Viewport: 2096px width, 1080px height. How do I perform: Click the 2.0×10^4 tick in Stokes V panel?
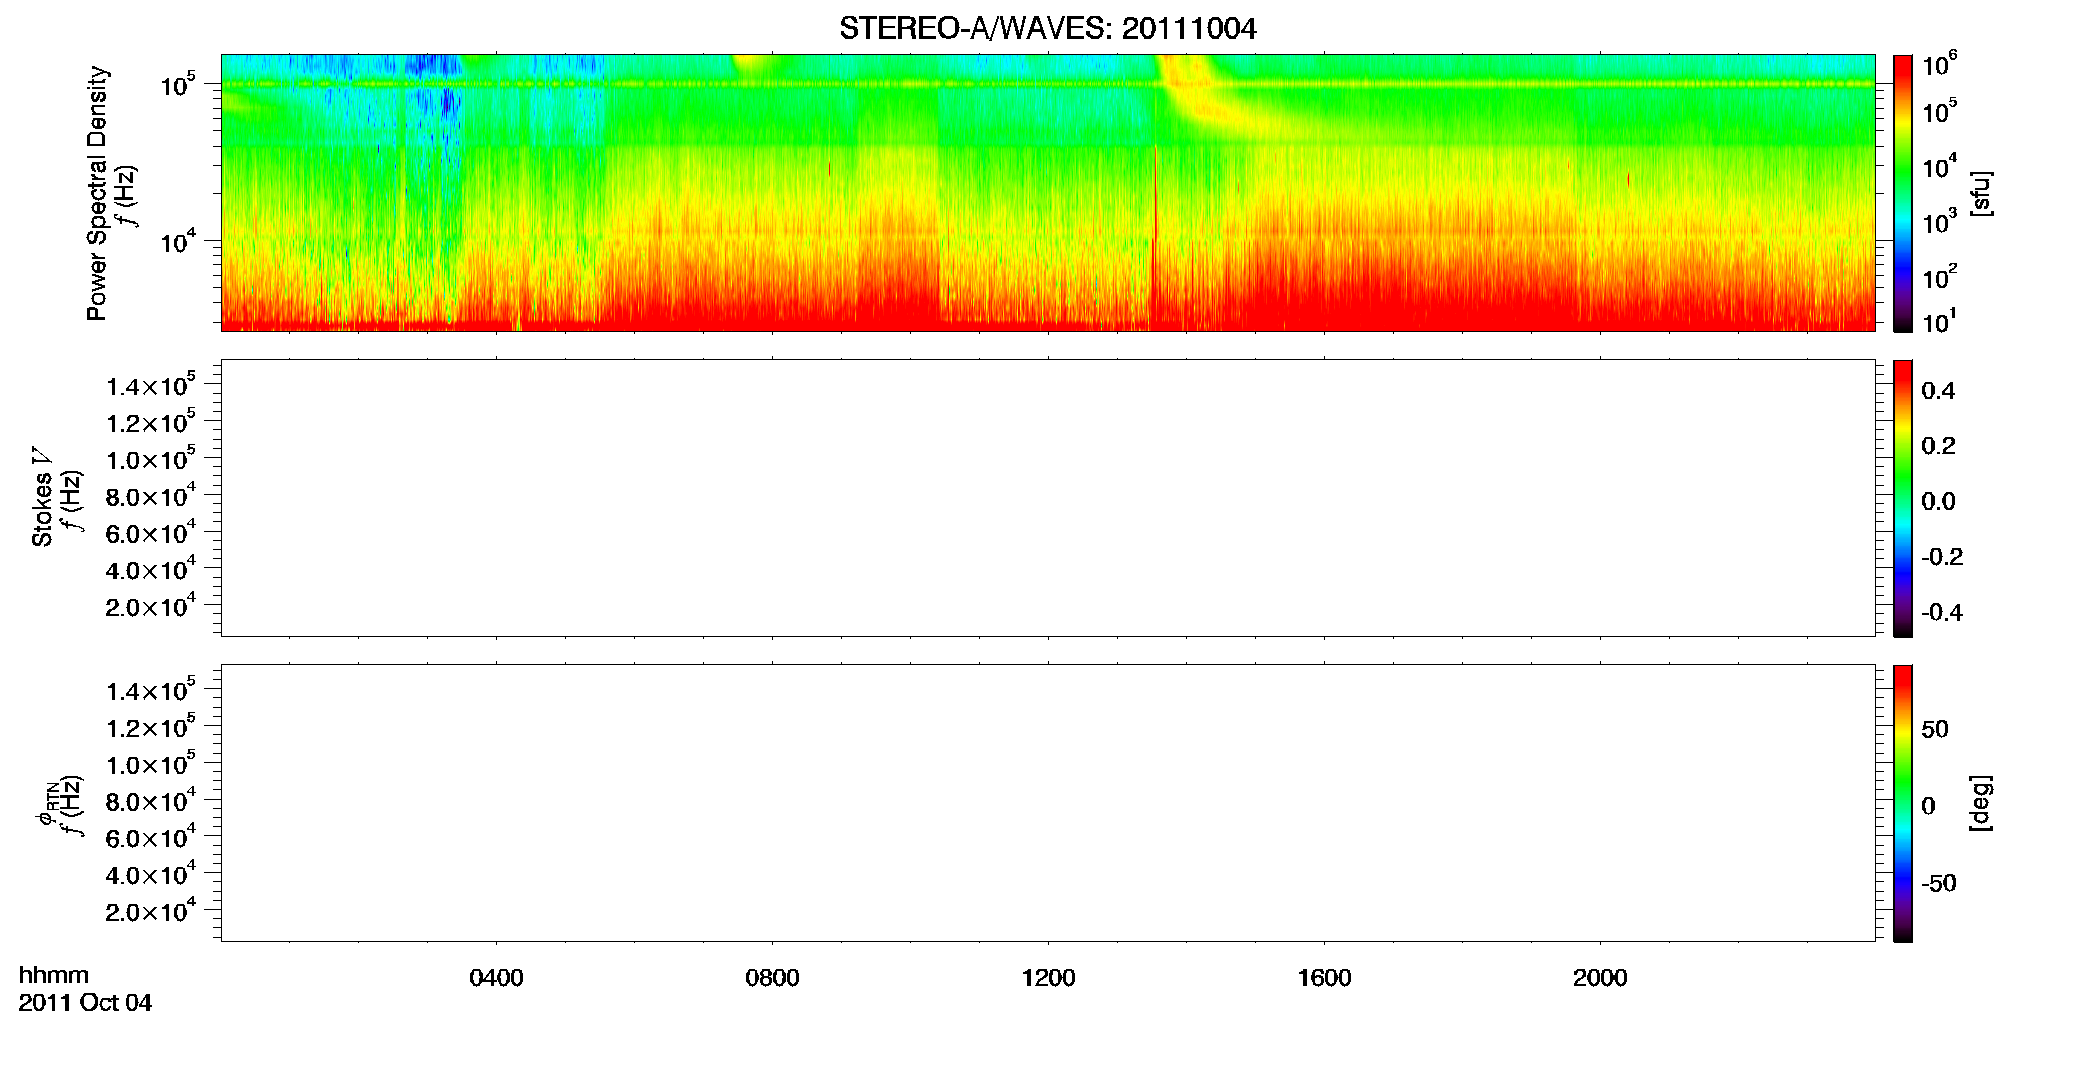click(x=151, y=606)
